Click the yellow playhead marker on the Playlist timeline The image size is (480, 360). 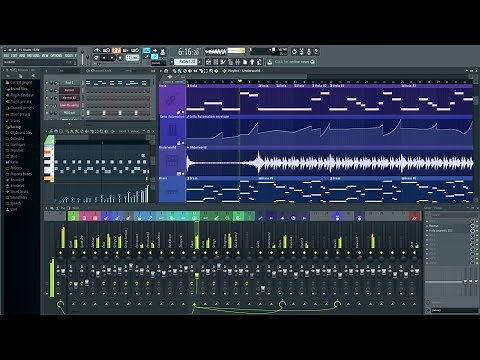tap(240, 81)
